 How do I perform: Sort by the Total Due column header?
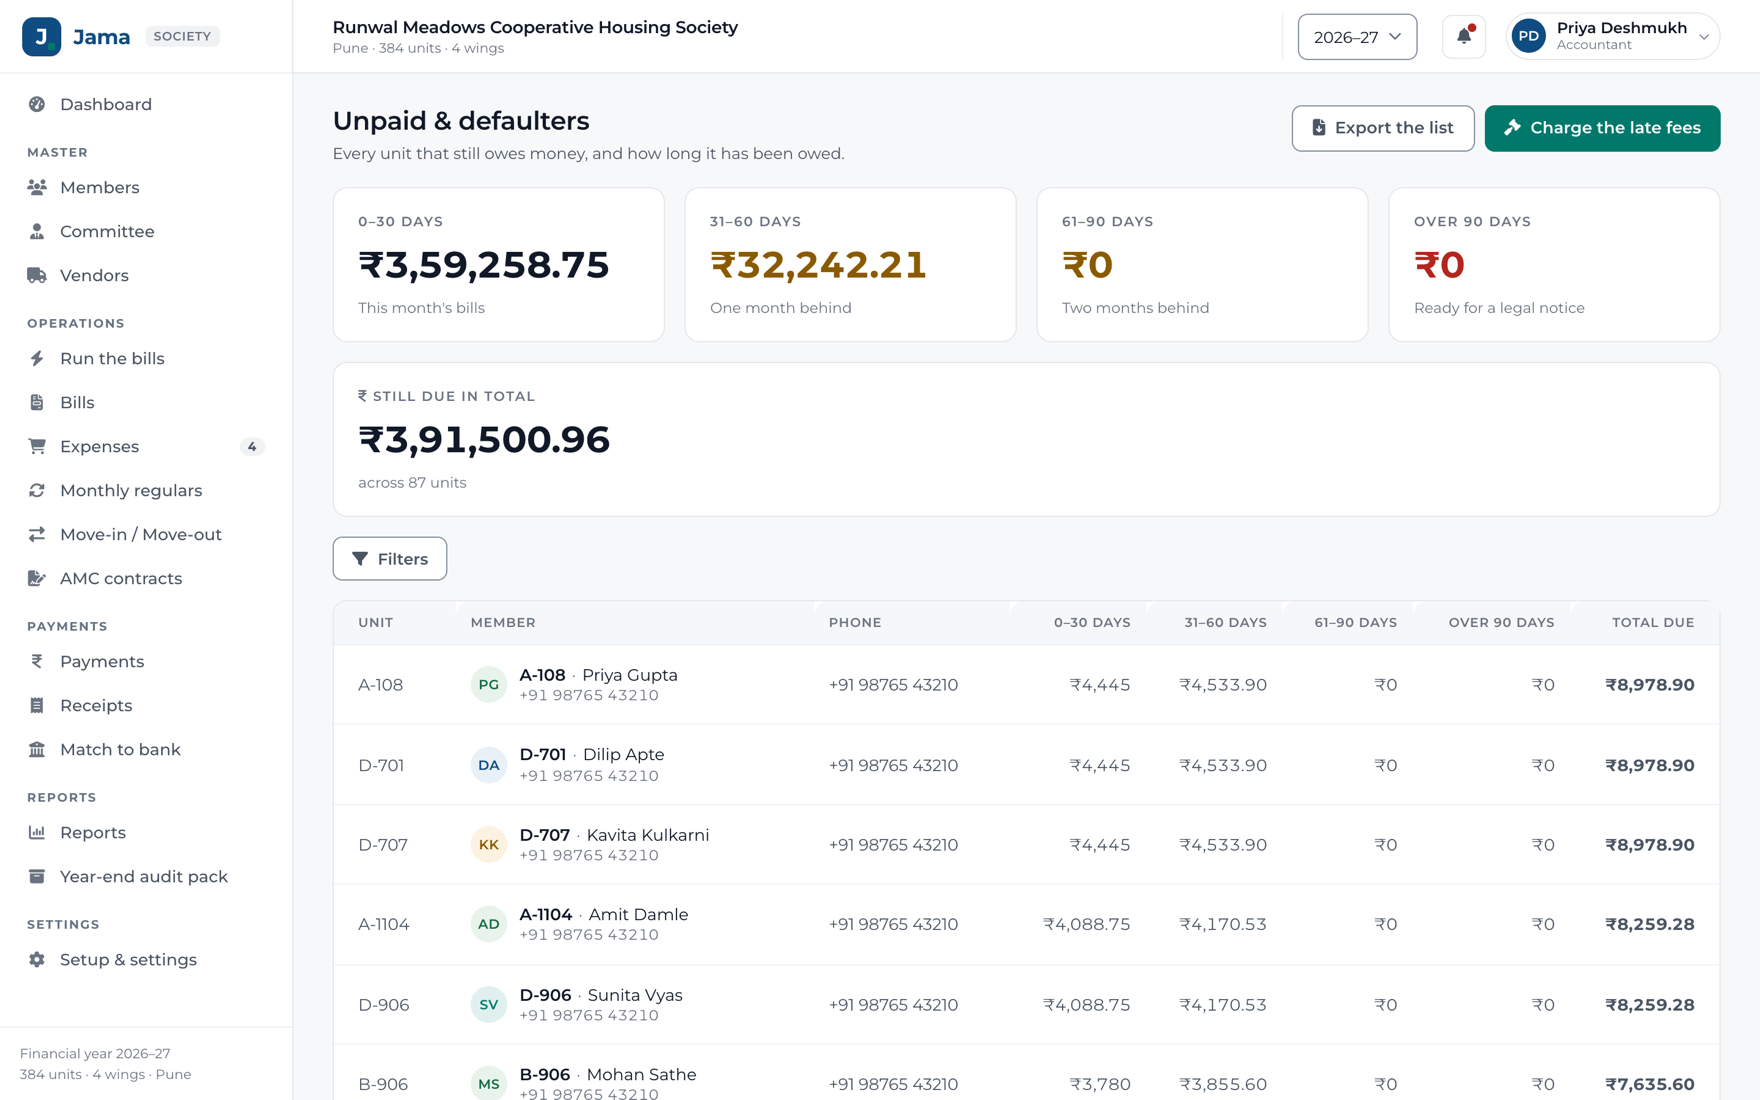pyautogui.click(x=1653, y=622)
